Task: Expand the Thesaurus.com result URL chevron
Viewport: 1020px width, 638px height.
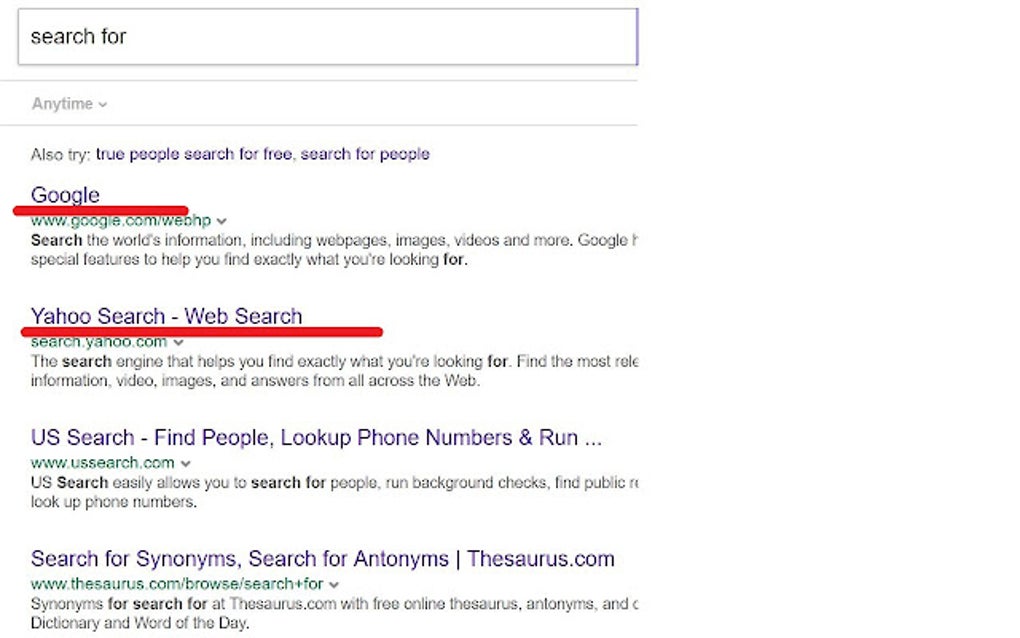Action: point(332,584)
